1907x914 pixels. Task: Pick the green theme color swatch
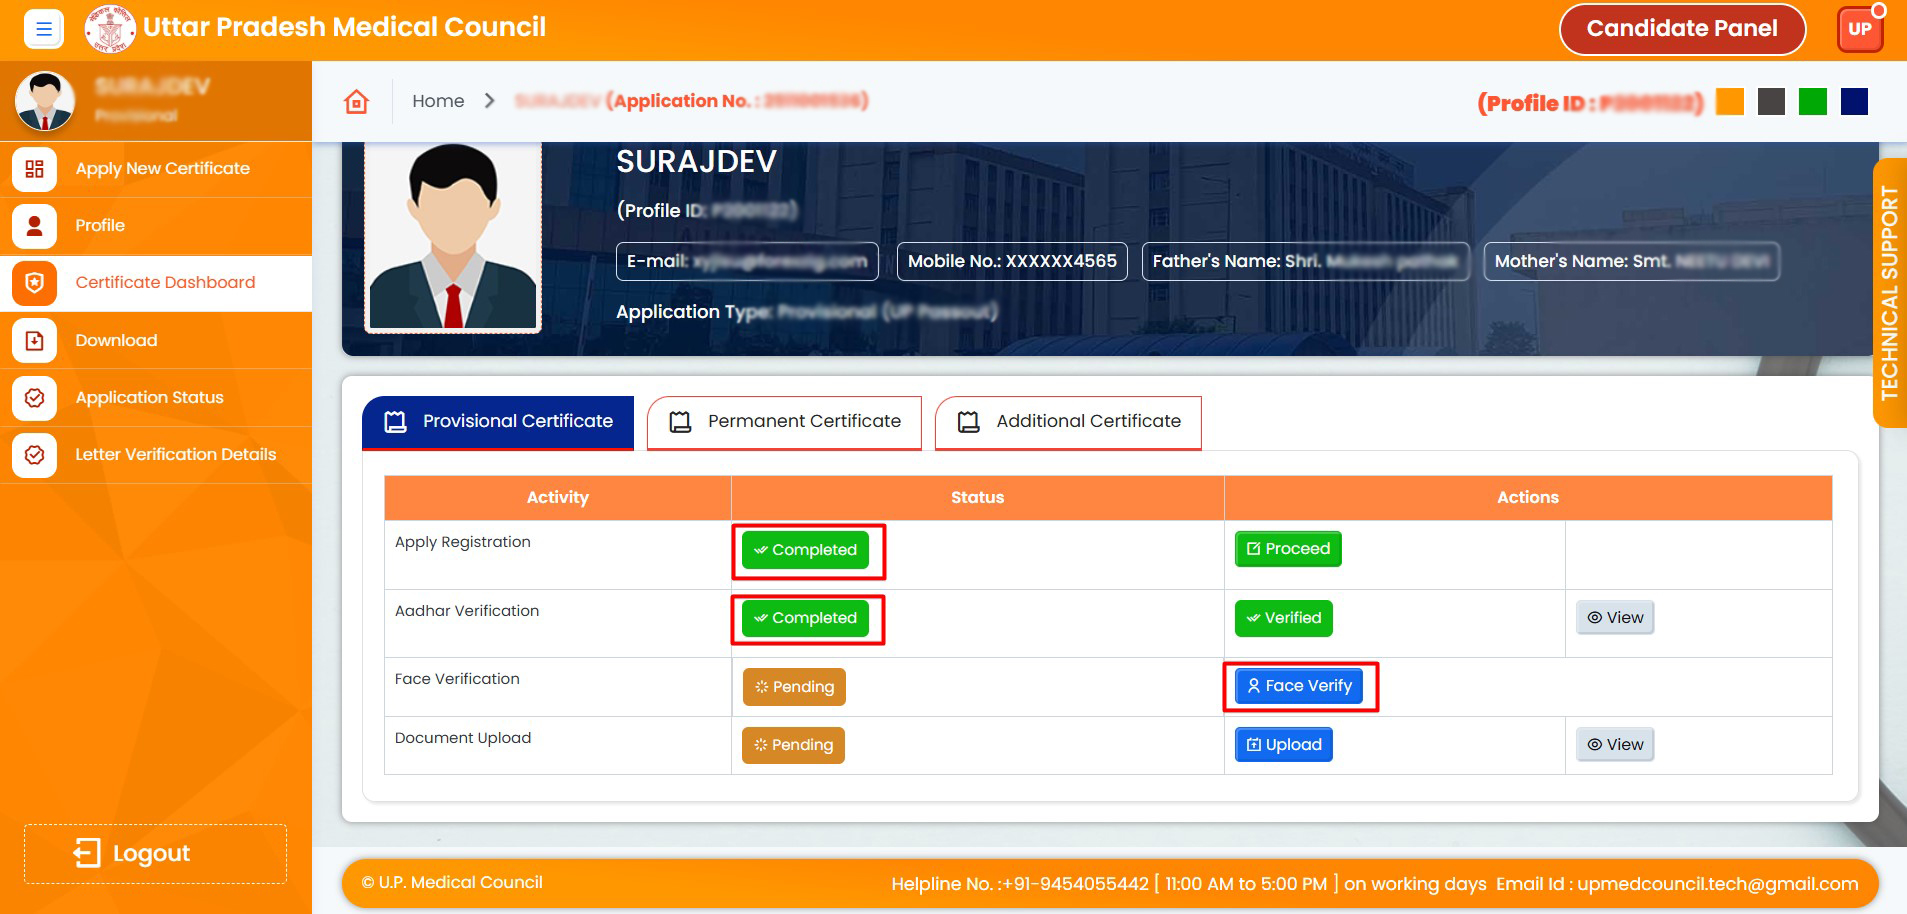(1812, 102)
